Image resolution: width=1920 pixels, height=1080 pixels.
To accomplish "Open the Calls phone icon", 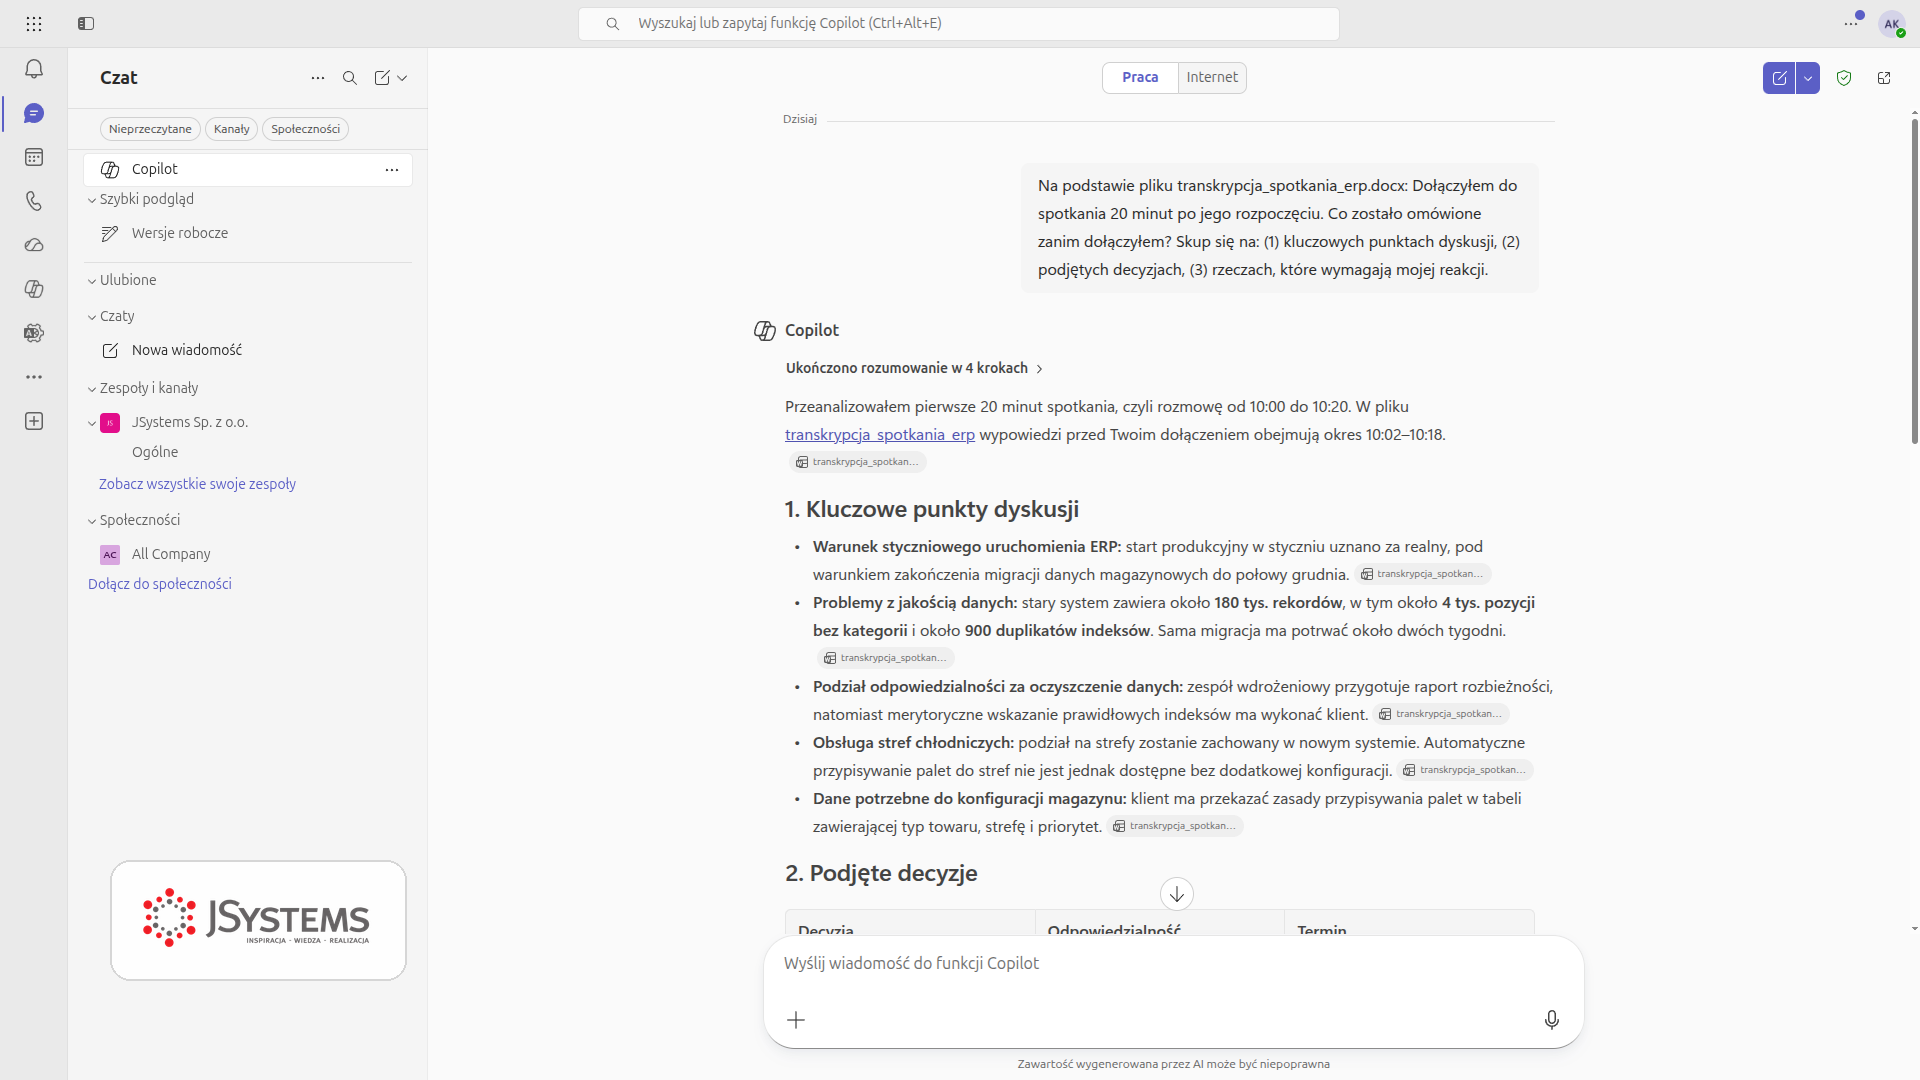I will tap(34, 201).
